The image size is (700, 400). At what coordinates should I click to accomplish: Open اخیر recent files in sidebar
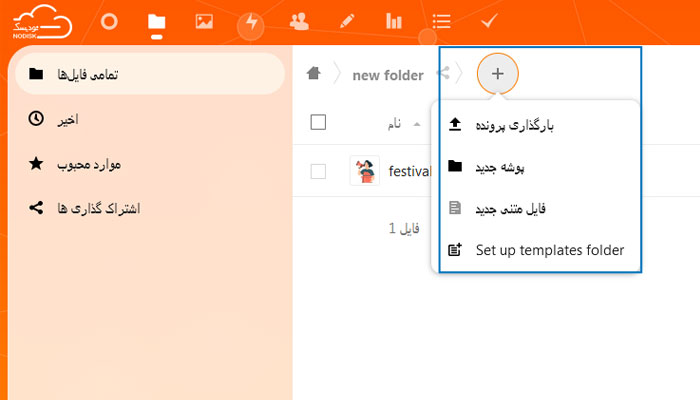tap(150, 119)
